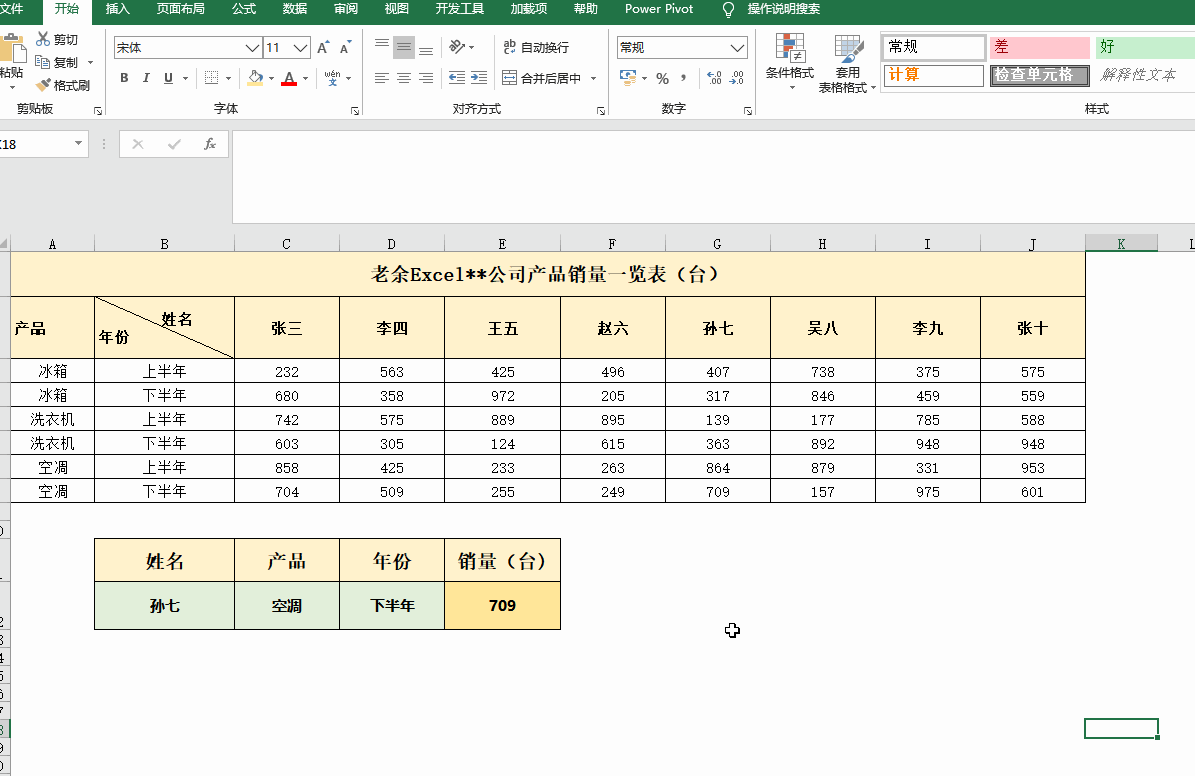The width and height of the screenshot is (1195, 776).
Task: Switch to the 公式 (Formulas) tab
Action: [x=244, y=9]
